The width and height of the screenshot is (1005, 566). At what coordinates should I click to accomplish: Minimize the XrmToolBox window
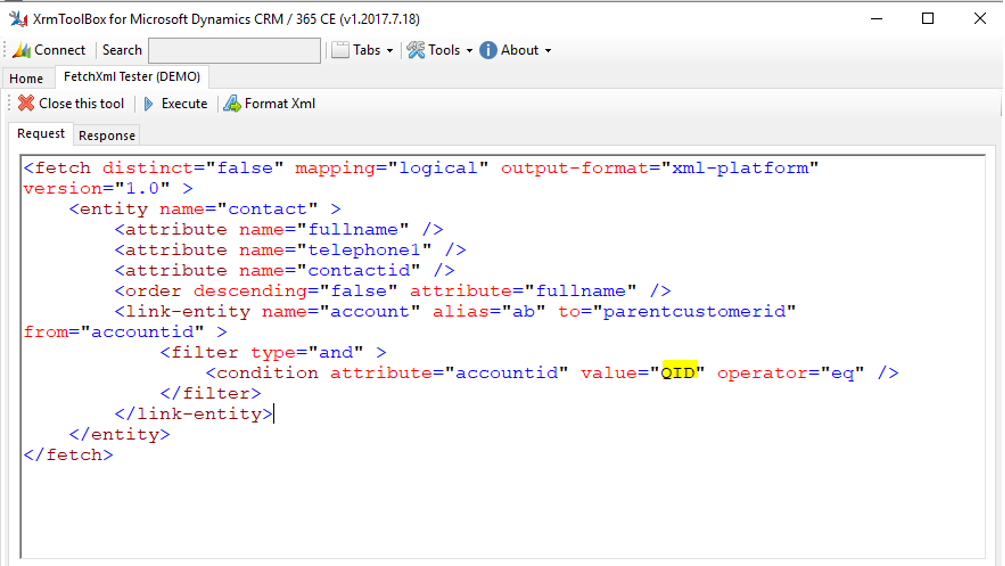tap(877, 19)
